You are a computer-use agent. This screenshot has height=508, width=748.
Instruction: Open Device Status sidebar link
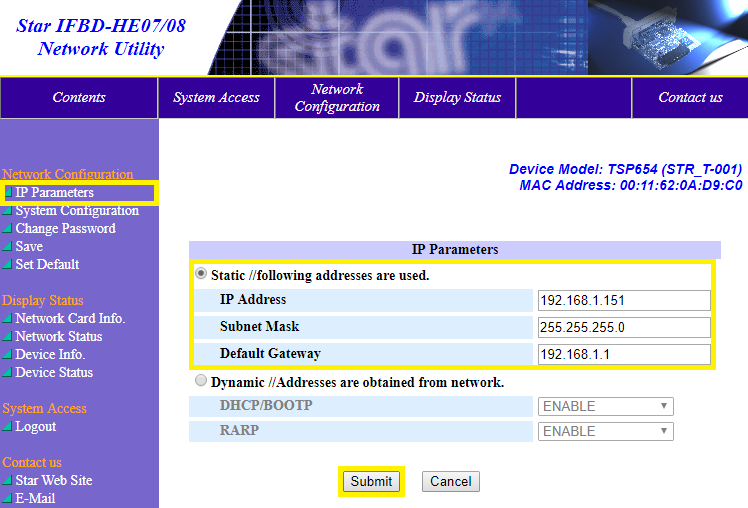(54, 372)
